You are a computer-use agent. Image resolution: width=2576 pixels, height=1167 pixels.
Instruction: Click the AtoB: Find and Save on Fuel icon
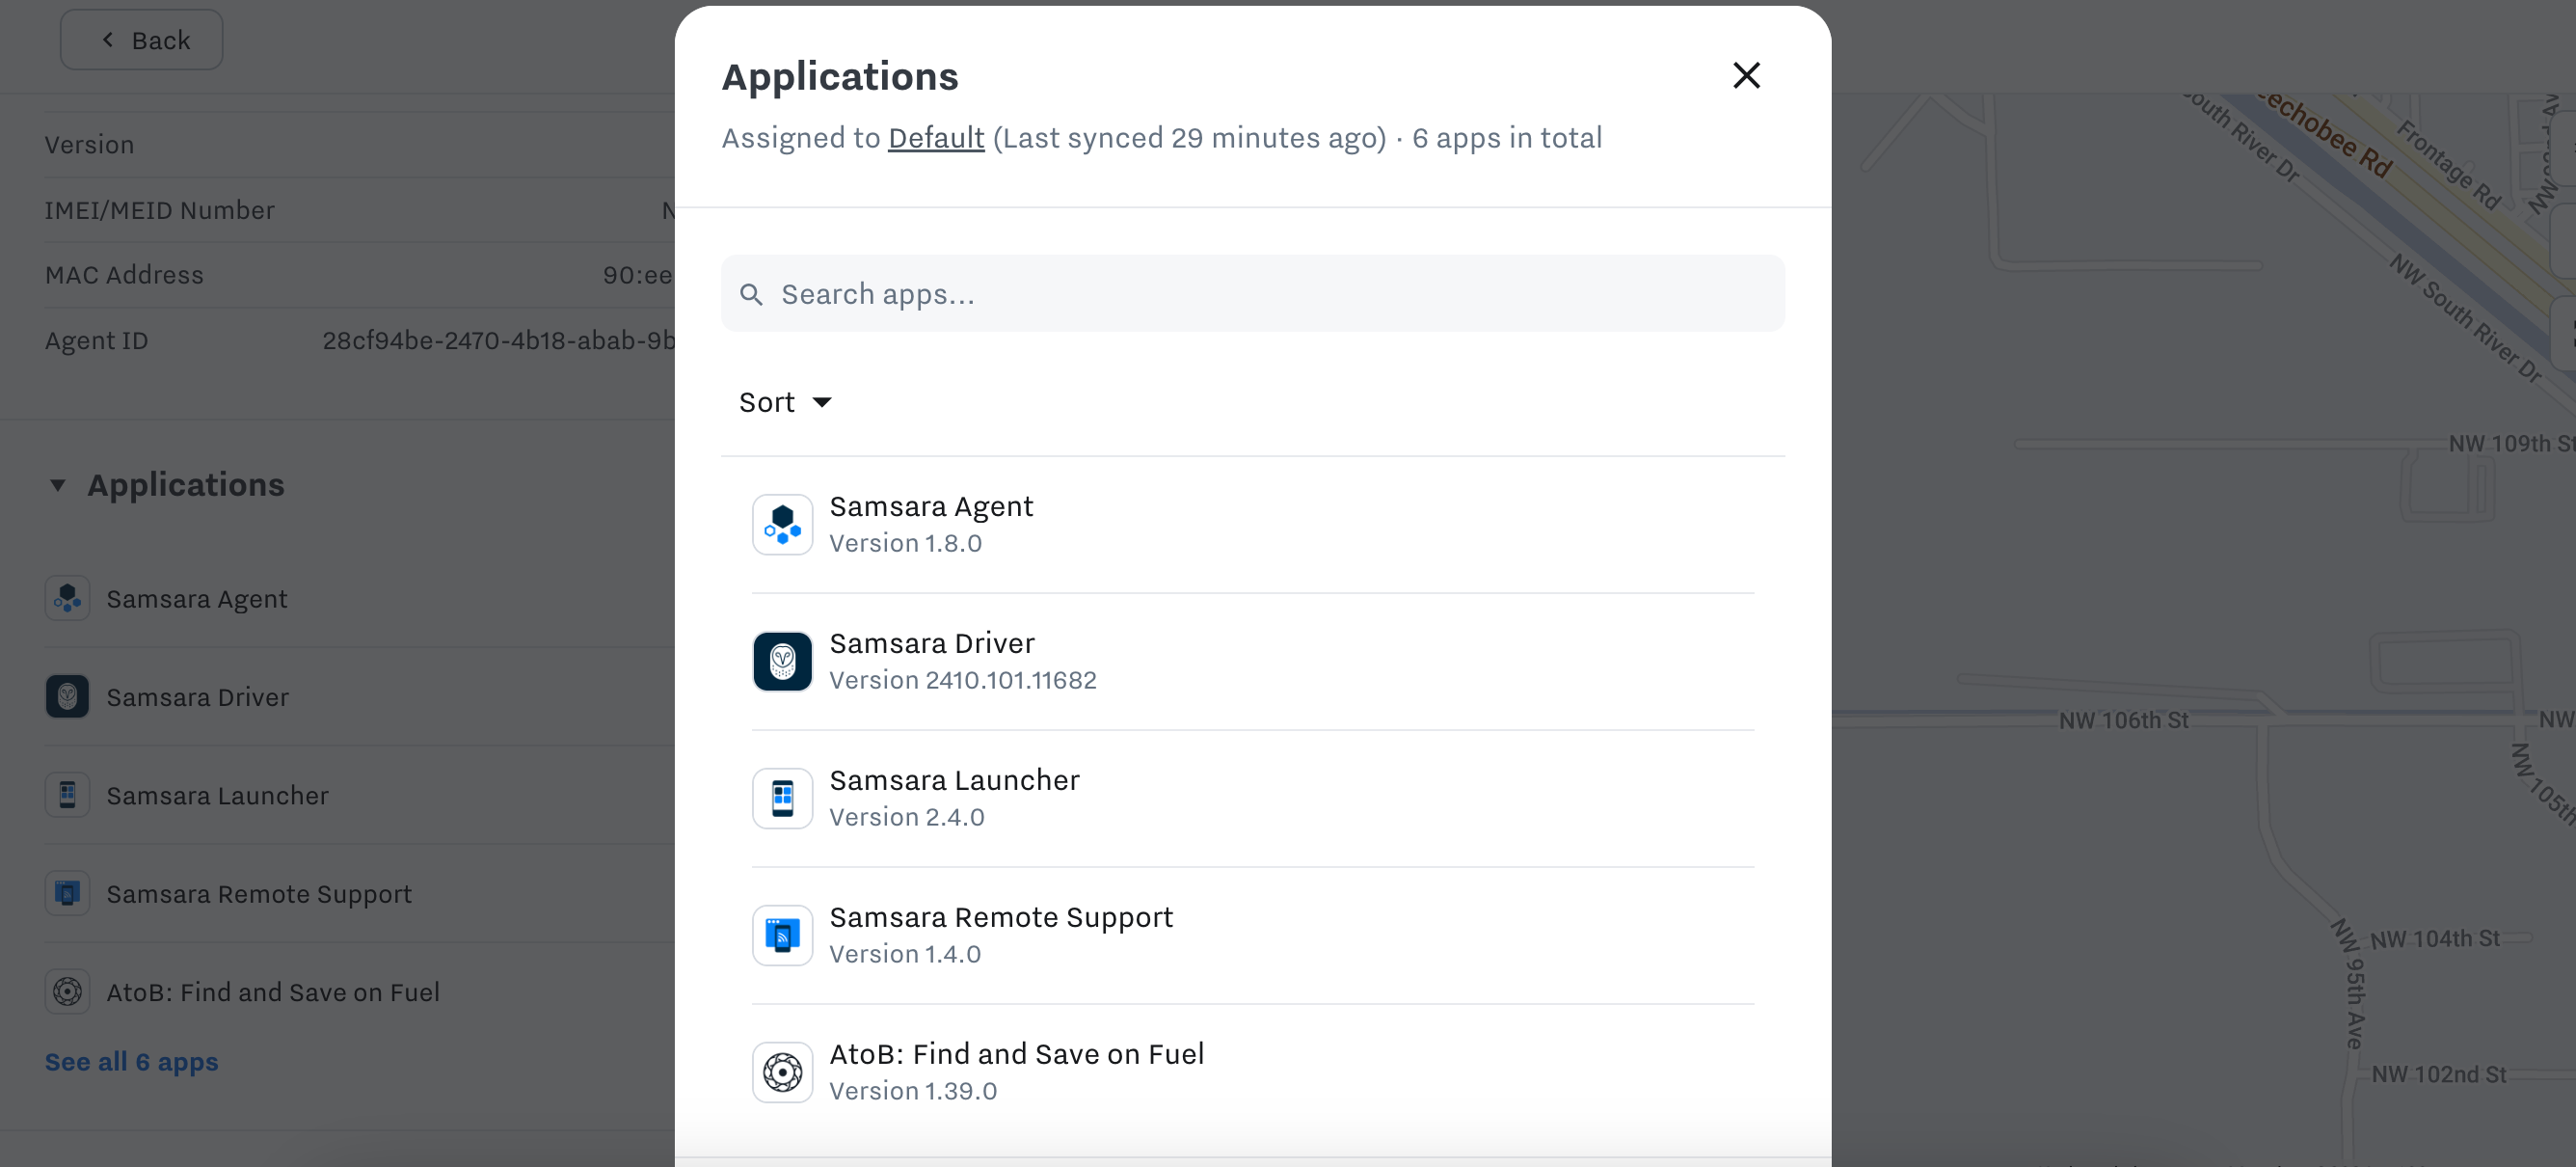[x=783, y=1072]
